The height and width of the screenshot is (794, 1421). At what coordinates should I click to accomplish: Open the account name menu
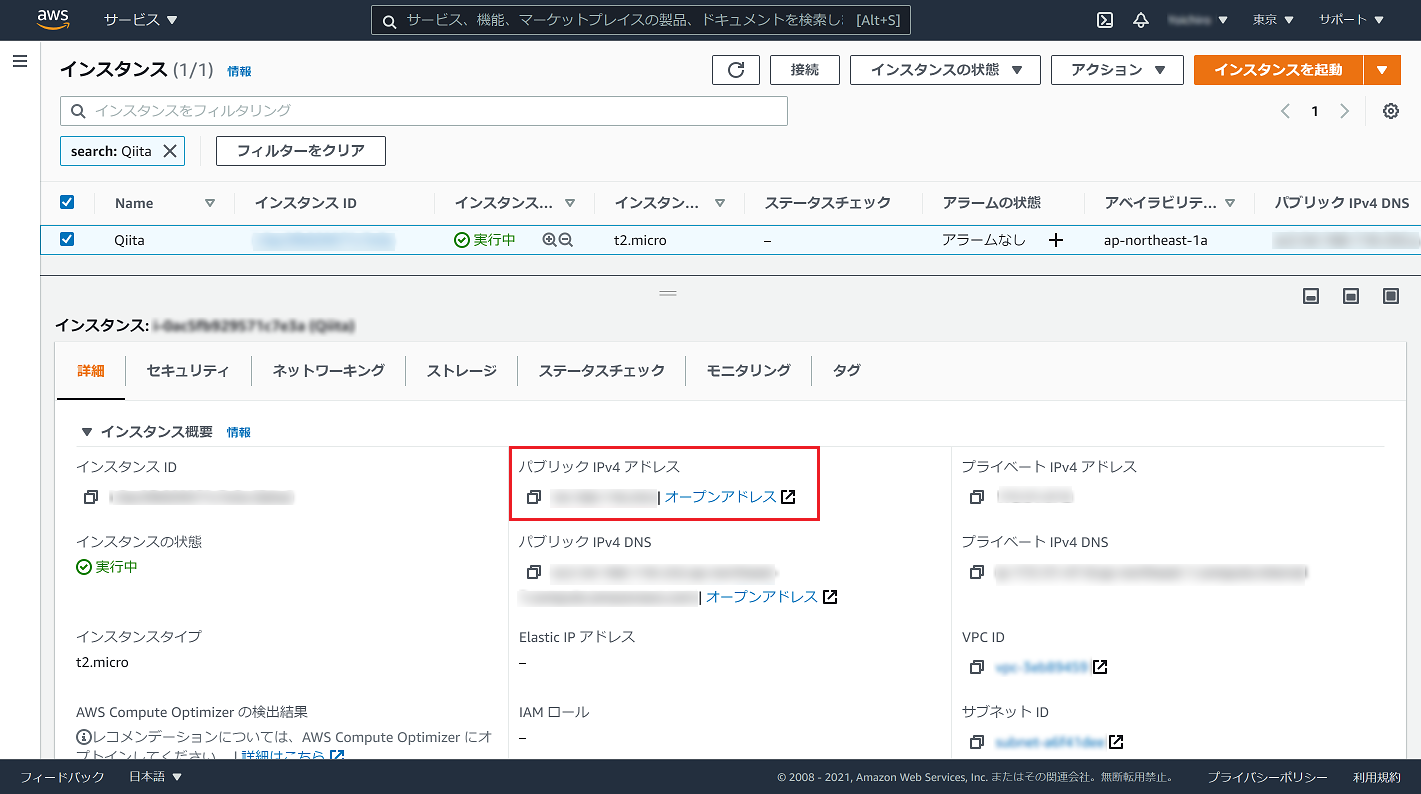1198,20
